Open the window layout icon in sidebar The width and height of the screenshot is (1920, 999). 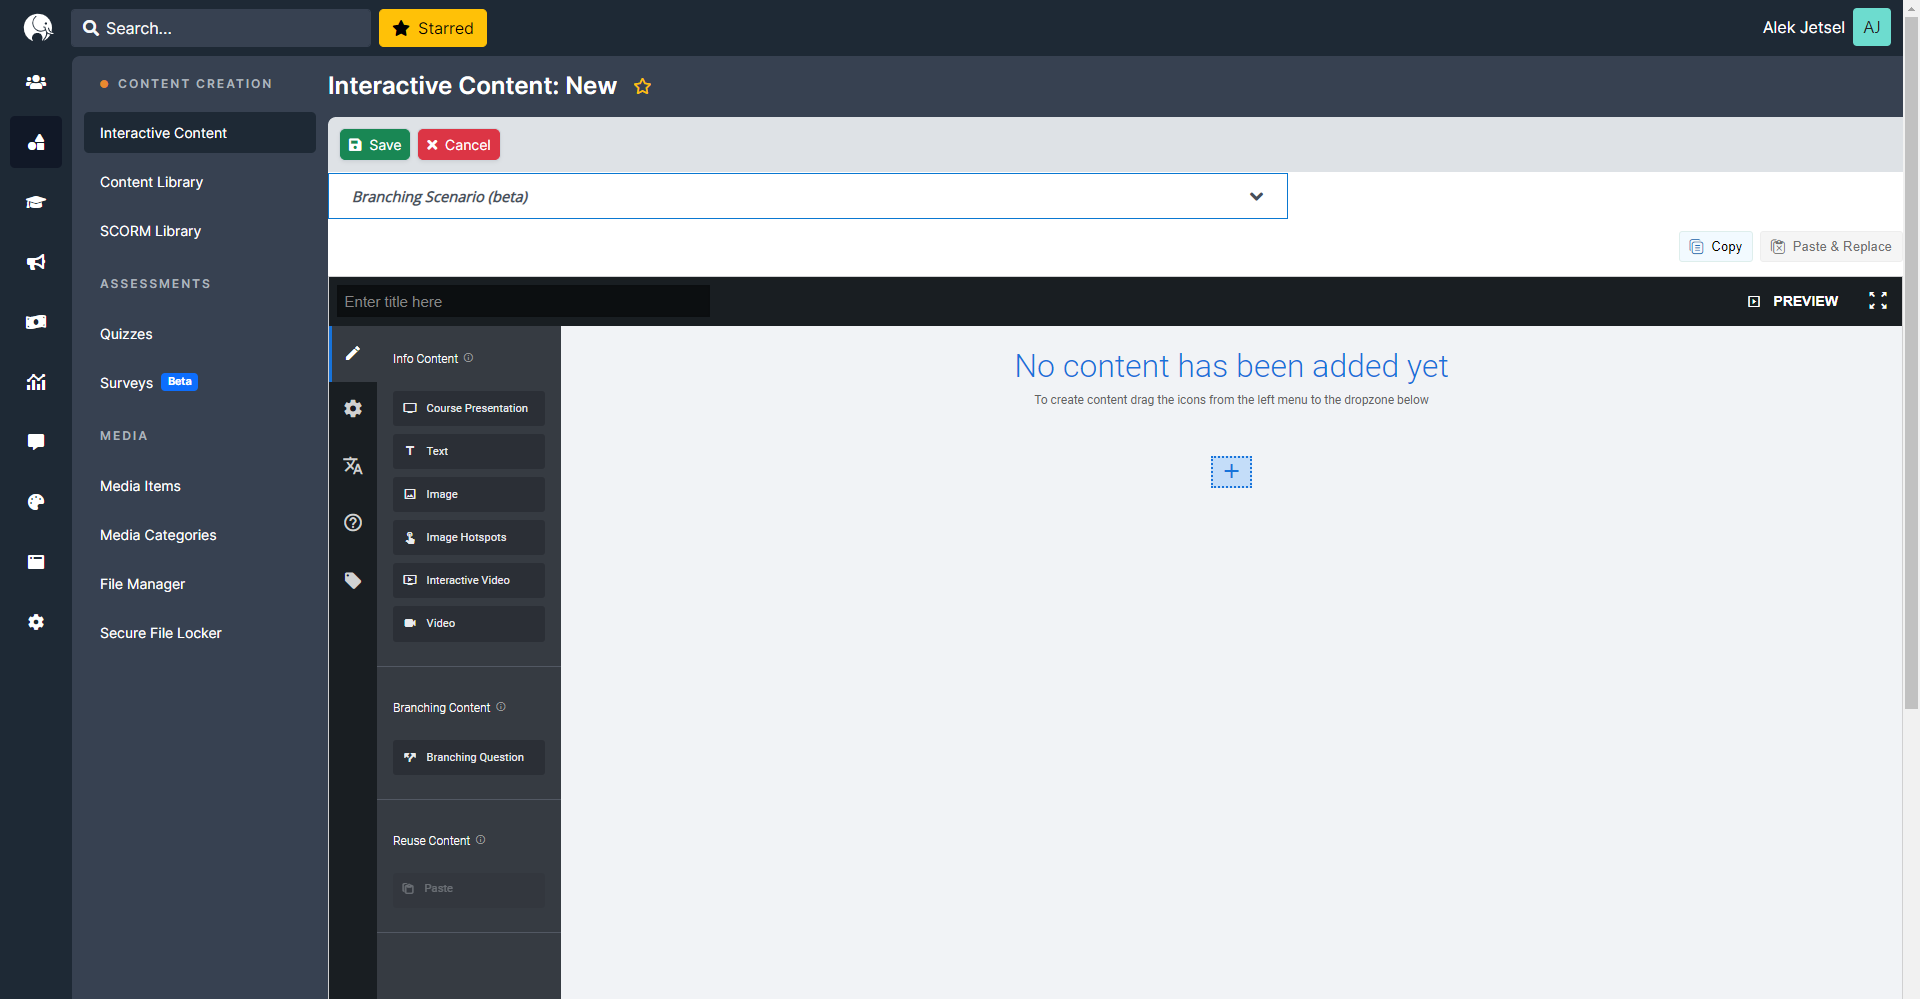pyautogui.click(x=36, y=562)
